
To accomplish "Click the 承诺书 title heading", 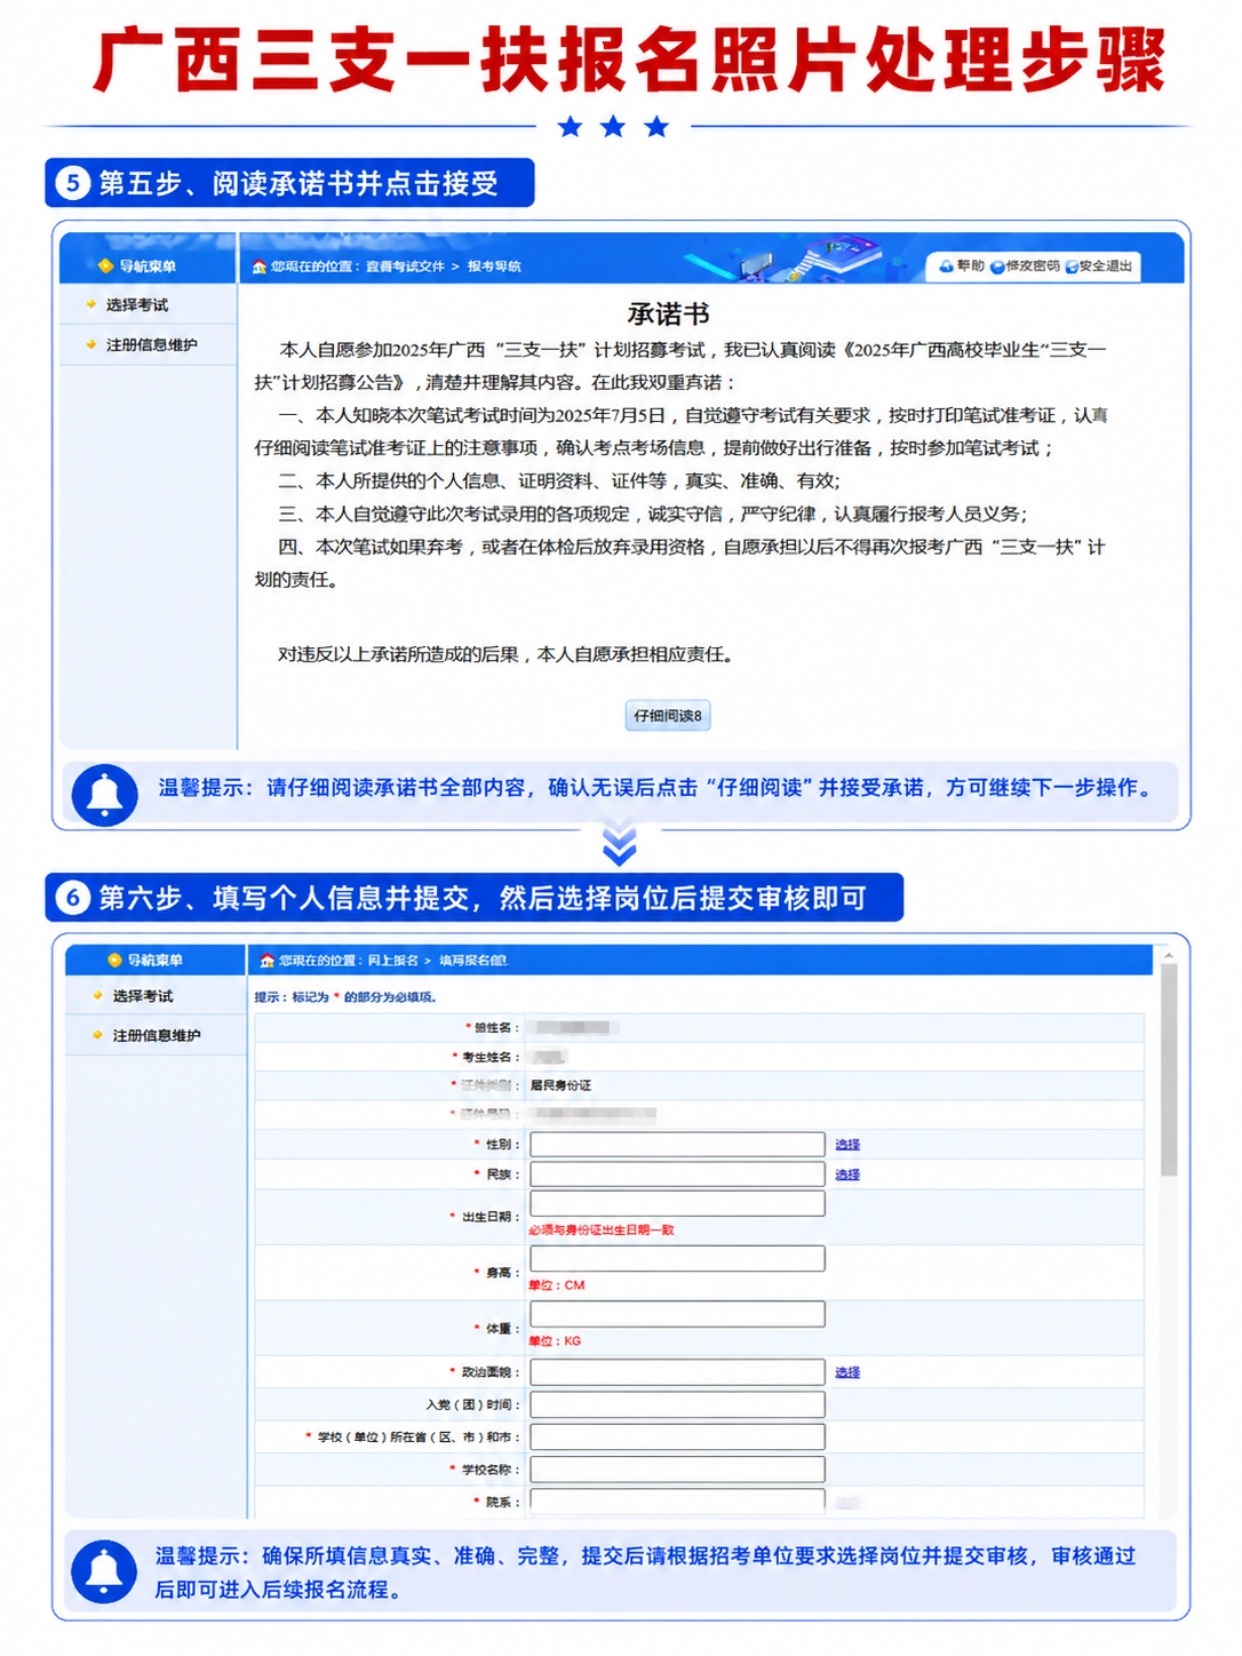I will point(668,314).
